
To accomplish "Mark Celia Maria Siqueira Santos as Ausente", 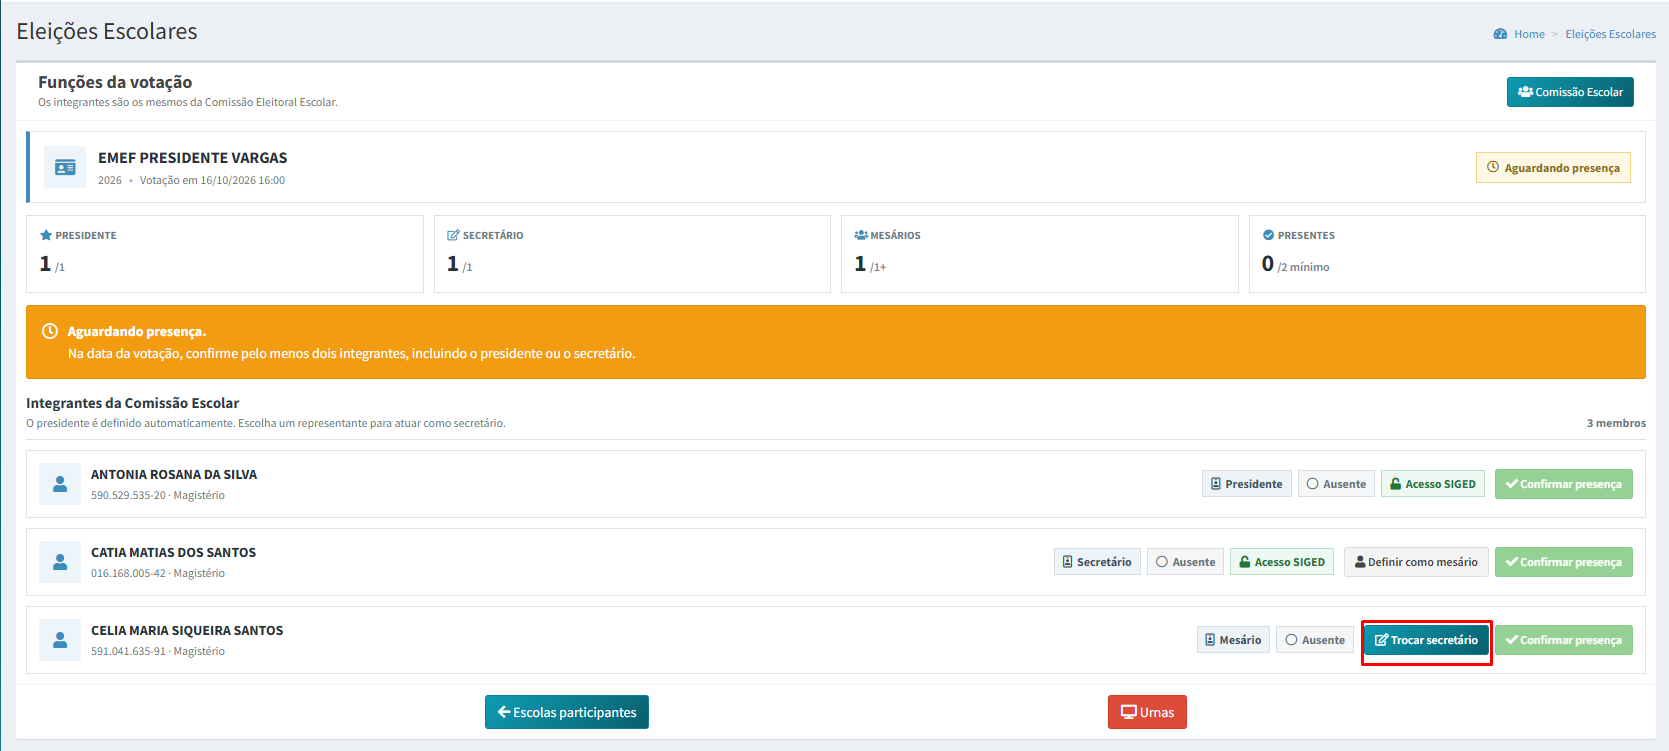I will tap(1315, 640).
